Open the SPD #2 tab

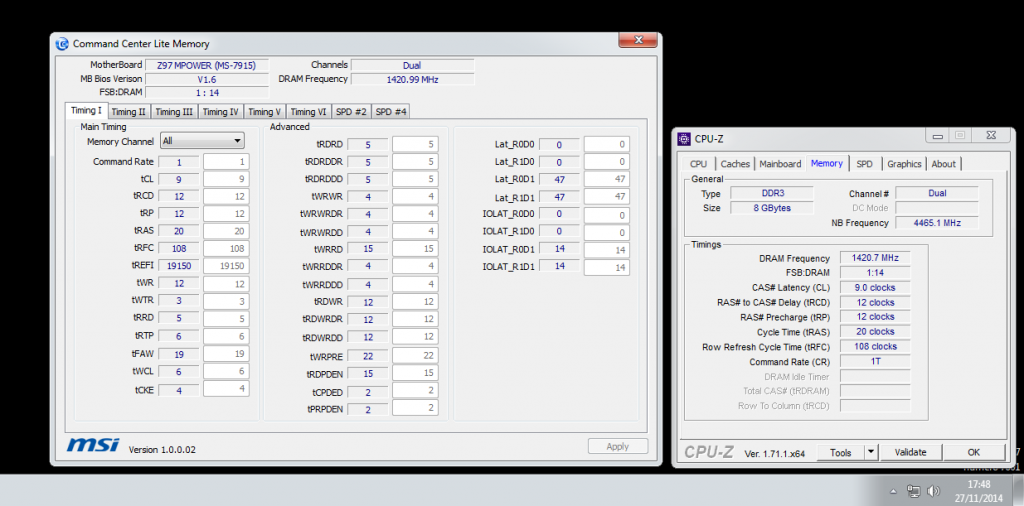click(x=351, y=112)
